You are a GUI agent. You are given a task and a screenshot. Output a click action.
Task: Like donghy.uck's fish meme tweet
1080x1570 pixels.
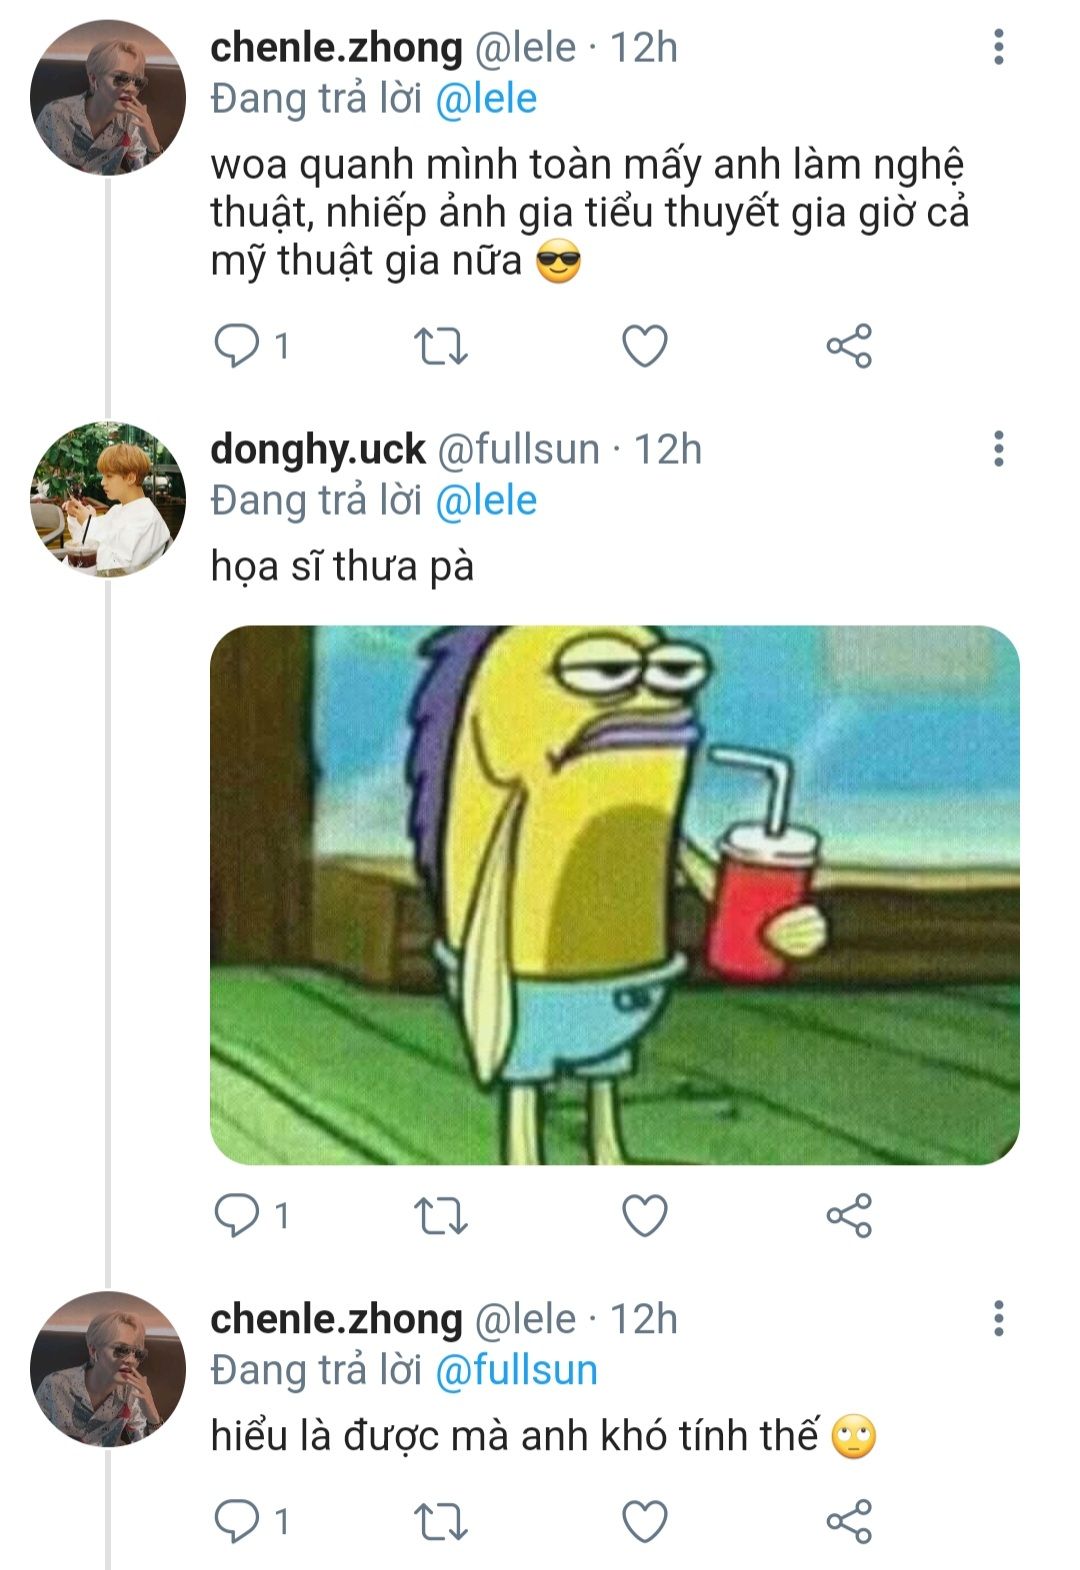coord(645,1216)
